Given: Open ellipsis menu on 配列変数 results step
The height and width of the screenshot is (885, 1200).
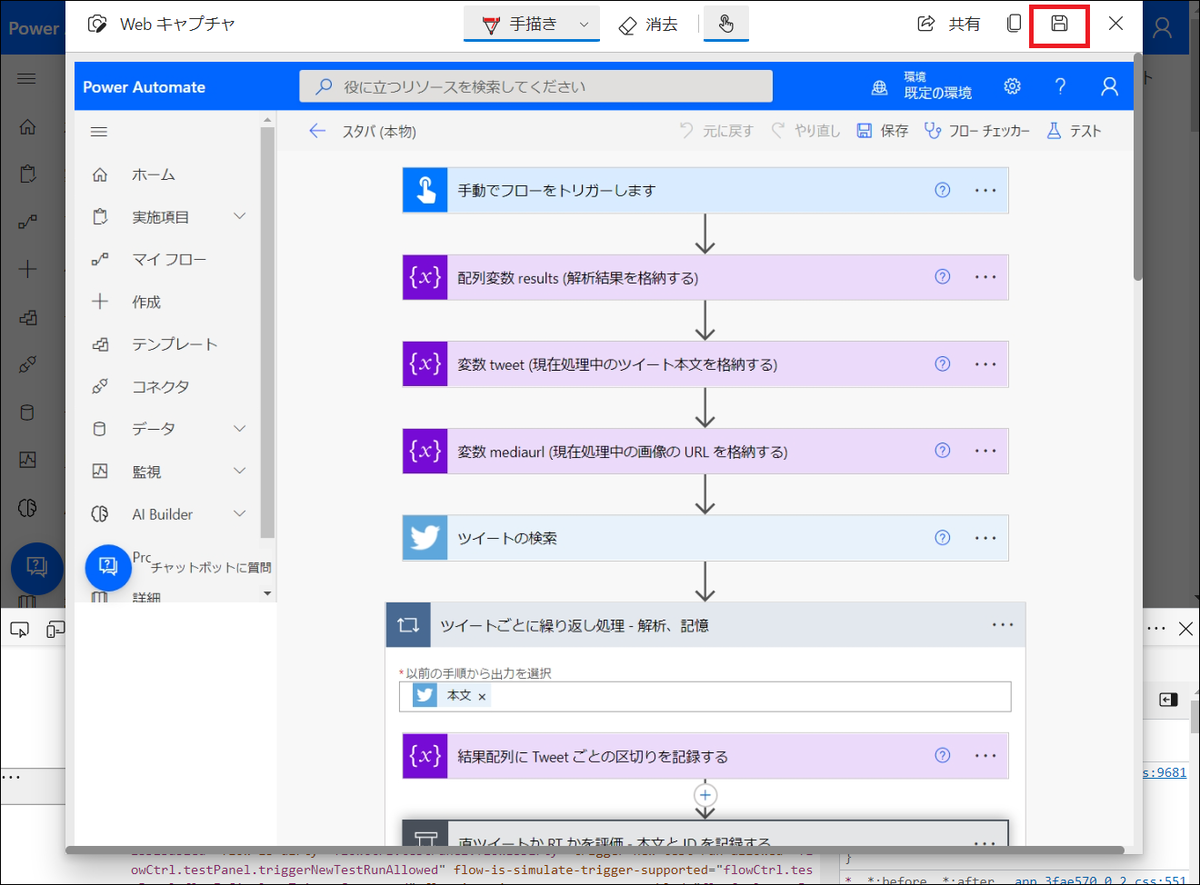Looking at the screenshot, I should coord(985,277).
